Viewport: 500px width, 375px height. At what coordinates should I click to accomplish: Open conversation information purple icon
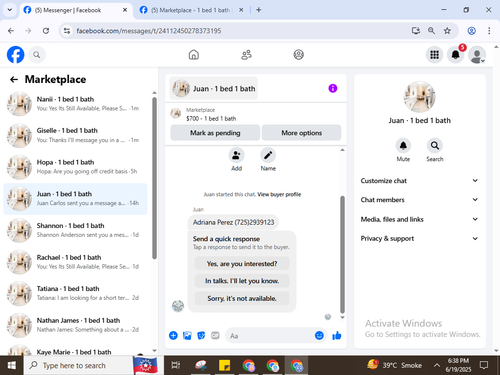tap(333, 88)
